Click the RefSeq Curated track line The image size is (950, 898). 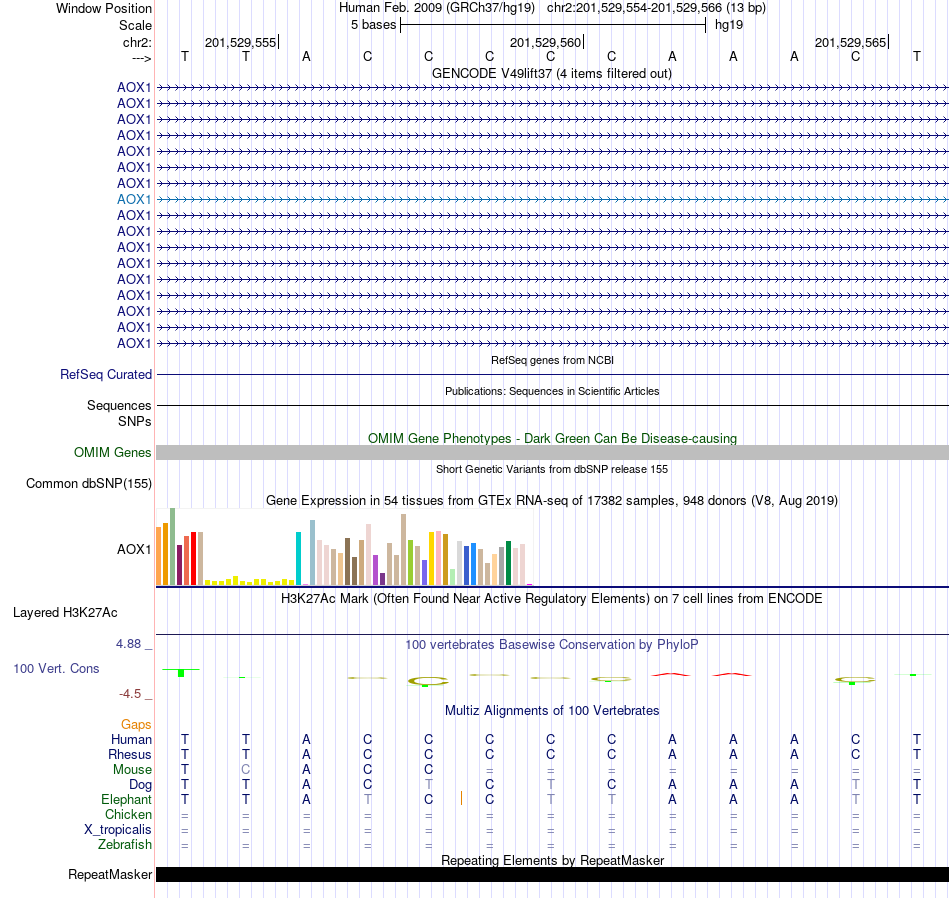(553, 374)
